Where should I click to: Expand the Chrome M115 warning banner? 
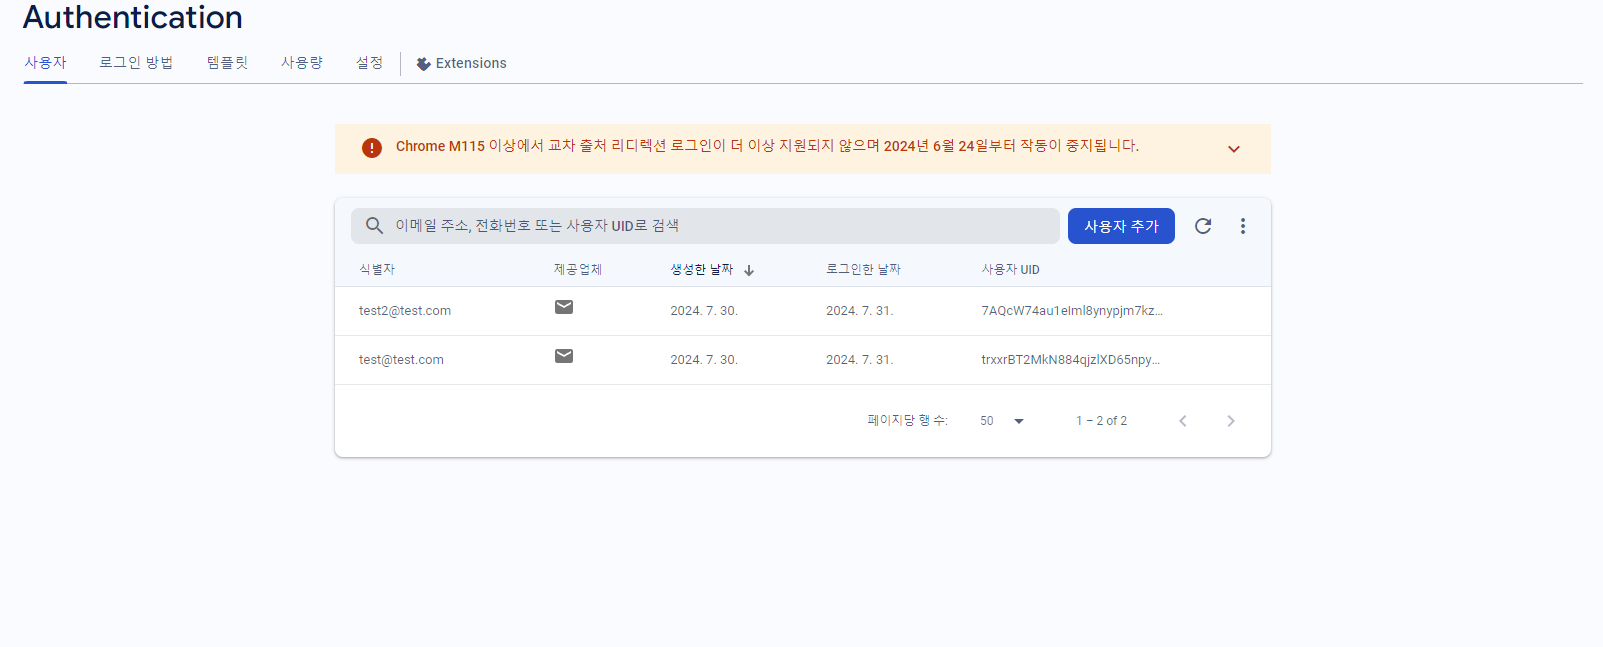pyautogui.click(x=1234, y=149)
